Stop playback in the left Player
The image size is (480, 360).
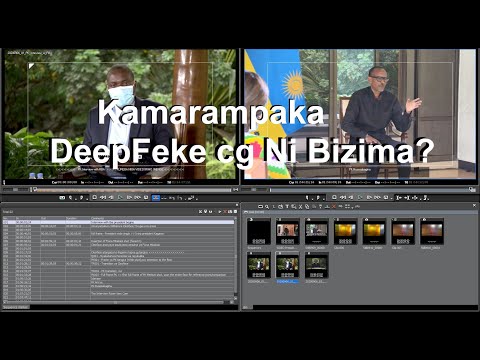[x=94, y=198]
